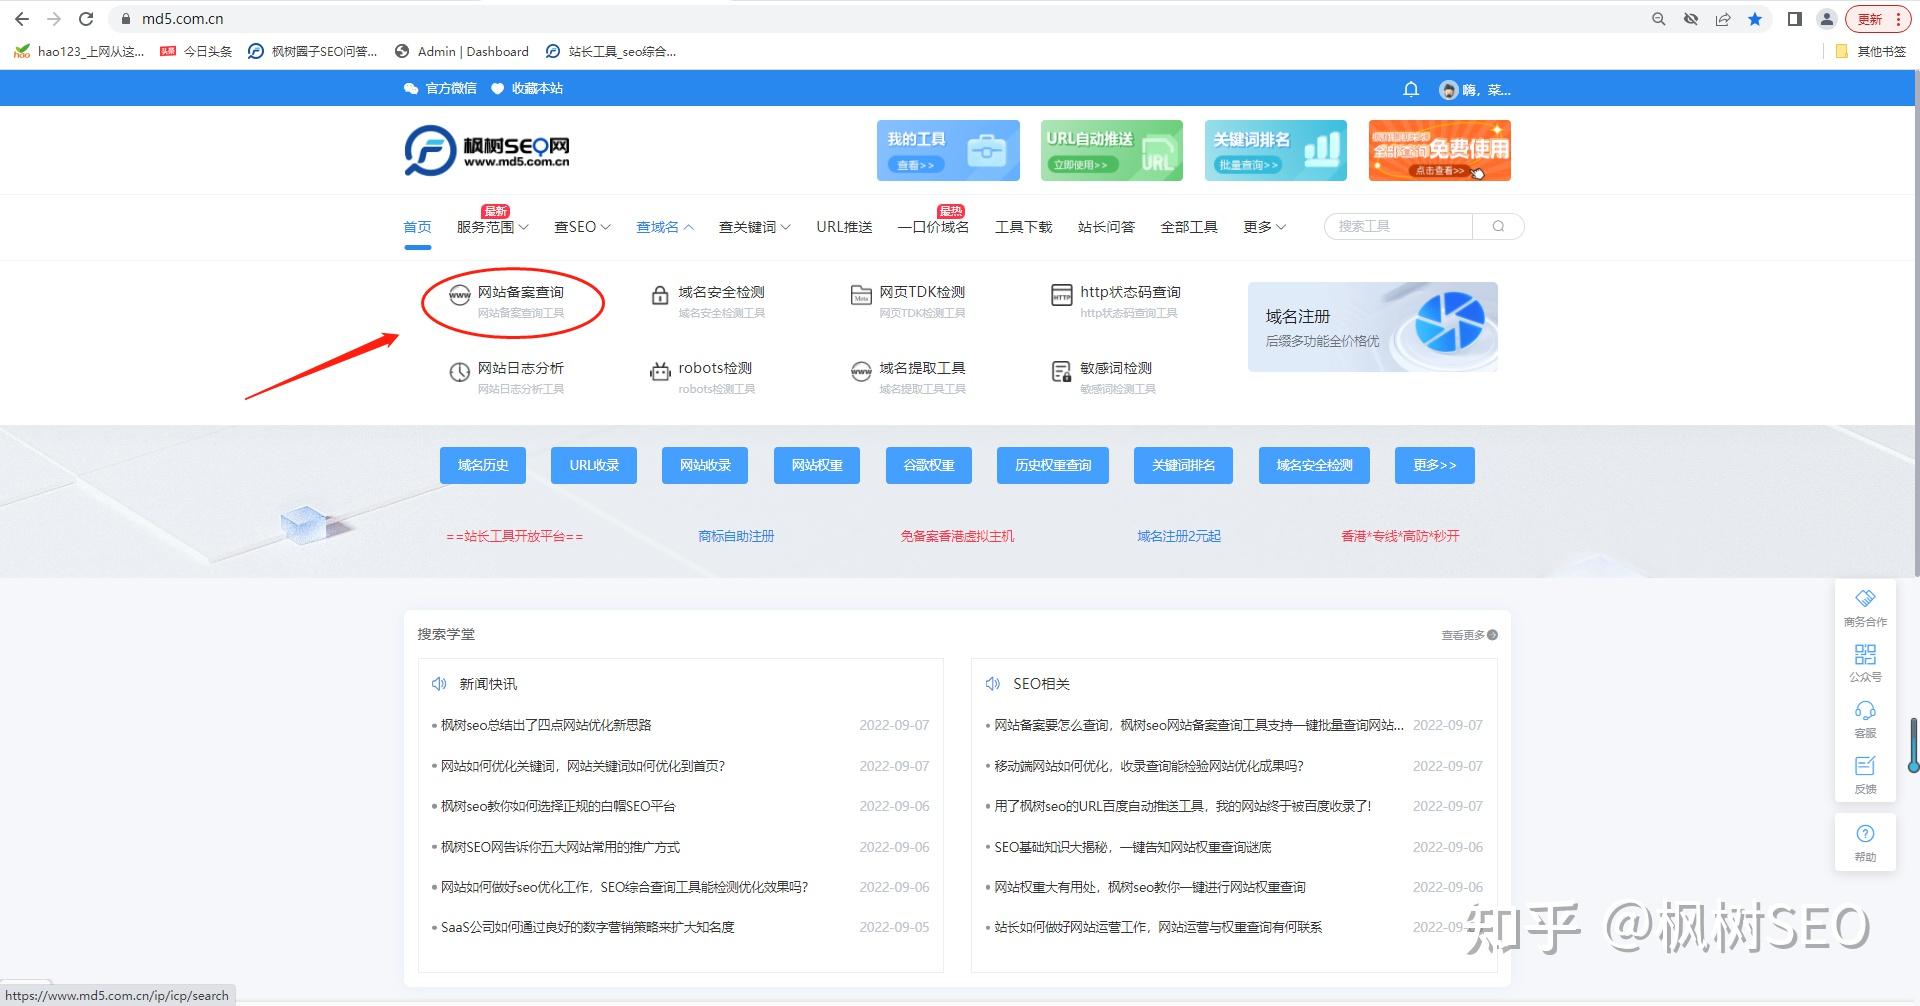
Task: Go to the 首页 navigation tab
Action: point(417,227)
